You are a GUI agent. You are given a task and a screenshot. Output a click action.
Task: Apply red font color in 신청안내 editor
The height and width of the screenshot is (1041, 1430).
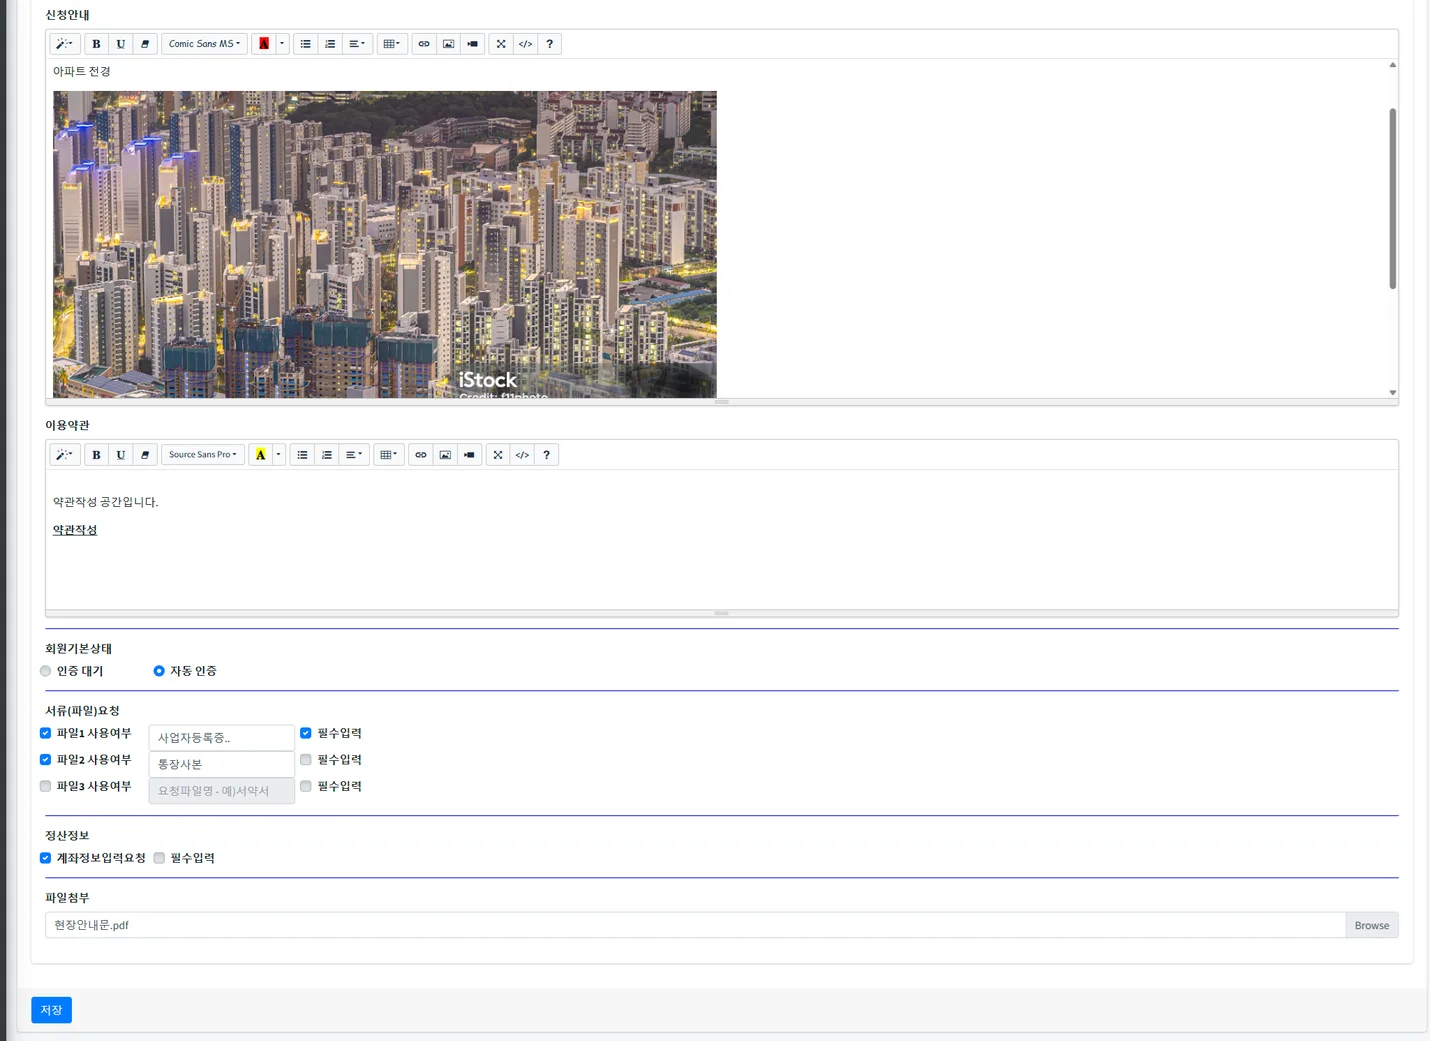click(264, 44)
